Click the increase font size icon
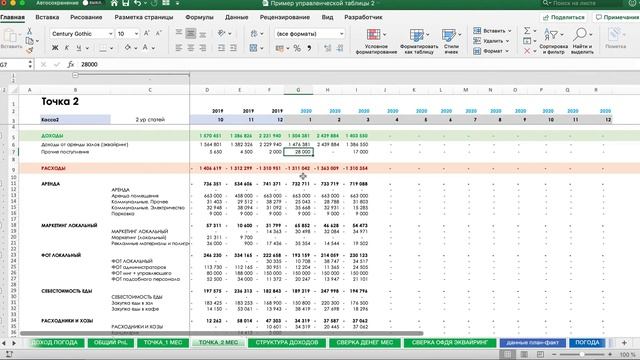 click(147, 33)
